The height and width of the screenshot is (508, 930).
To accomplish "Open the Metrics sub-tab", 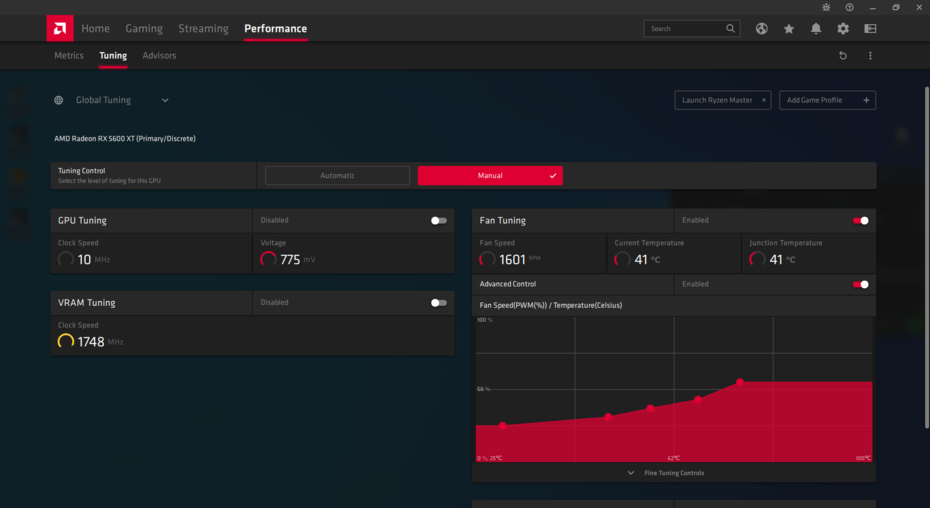I will pos(69,56).
